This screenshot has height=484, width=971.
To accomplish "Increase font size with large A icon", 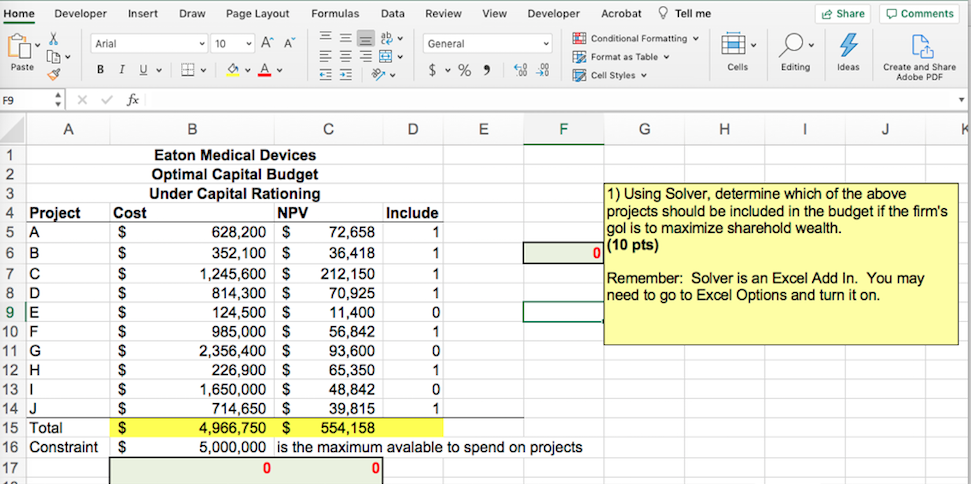I will pyautogui.click(x=267, y=43).
